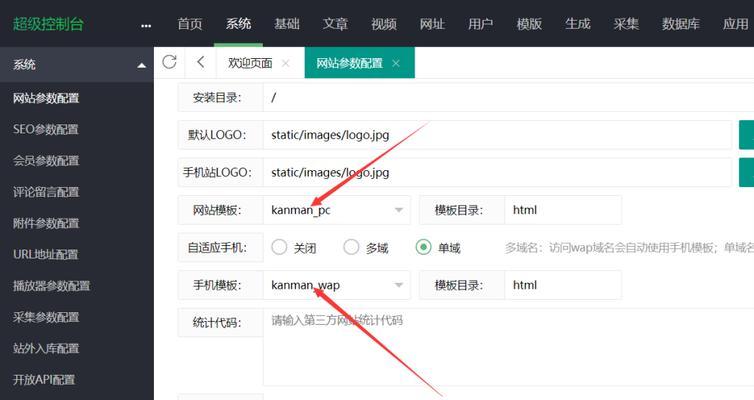Image resolution: width=754 pixels, height=400 pixels.
Task: Open 系统 in the top navigation
Action: coord(239,24)
